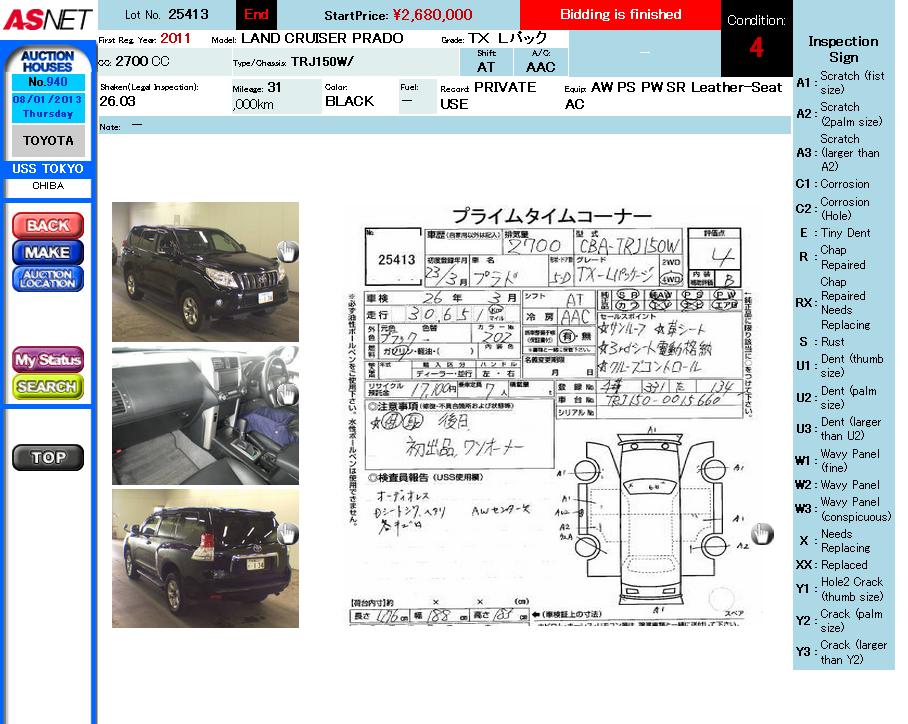Click the USS TOKYO auction label
The width and height of the screenshot is (908, 724).
click(48, 169)
